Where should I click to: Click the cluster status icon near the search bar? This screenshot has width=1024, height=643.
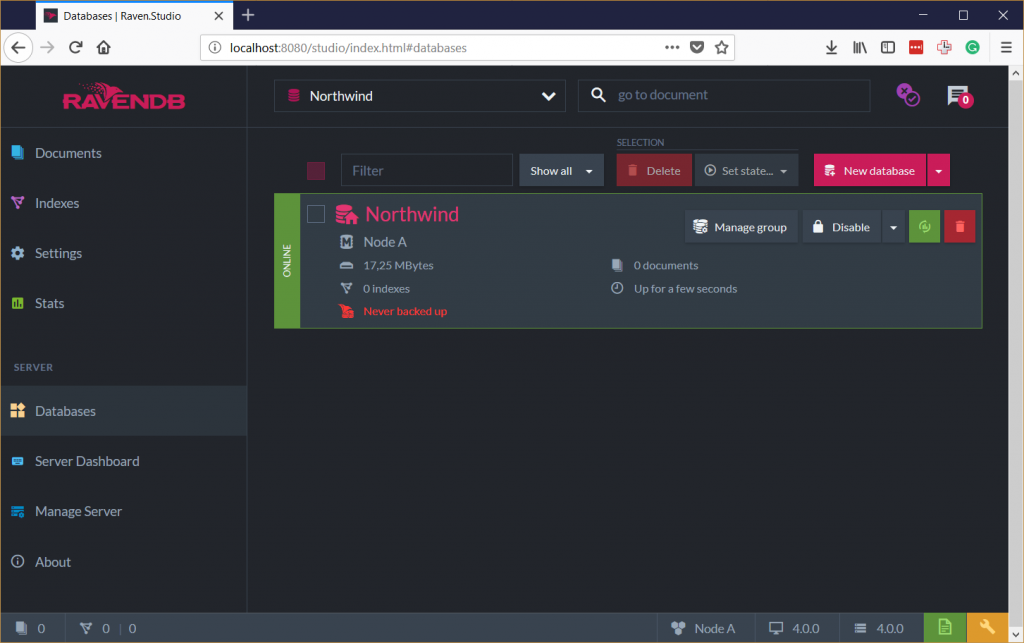pos(908,95)
